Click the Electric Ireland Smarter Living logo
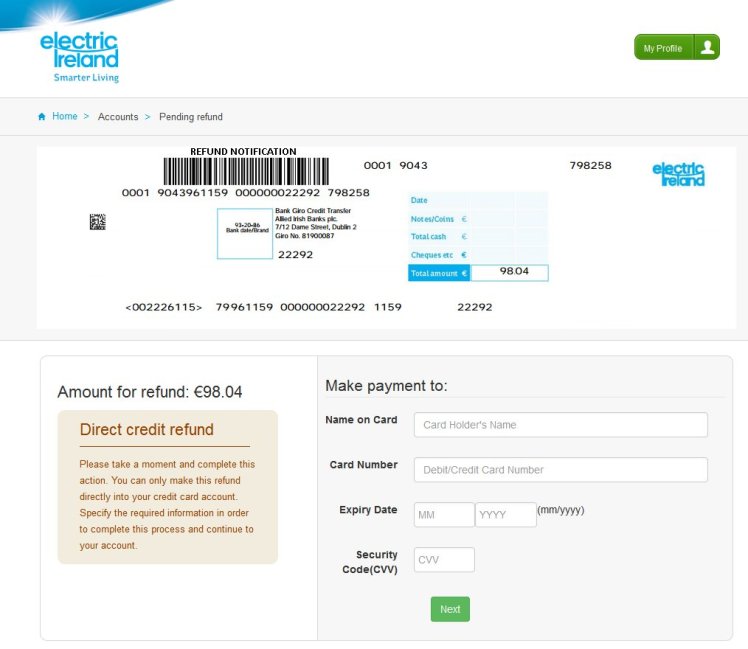 click(x=80, y=57)
